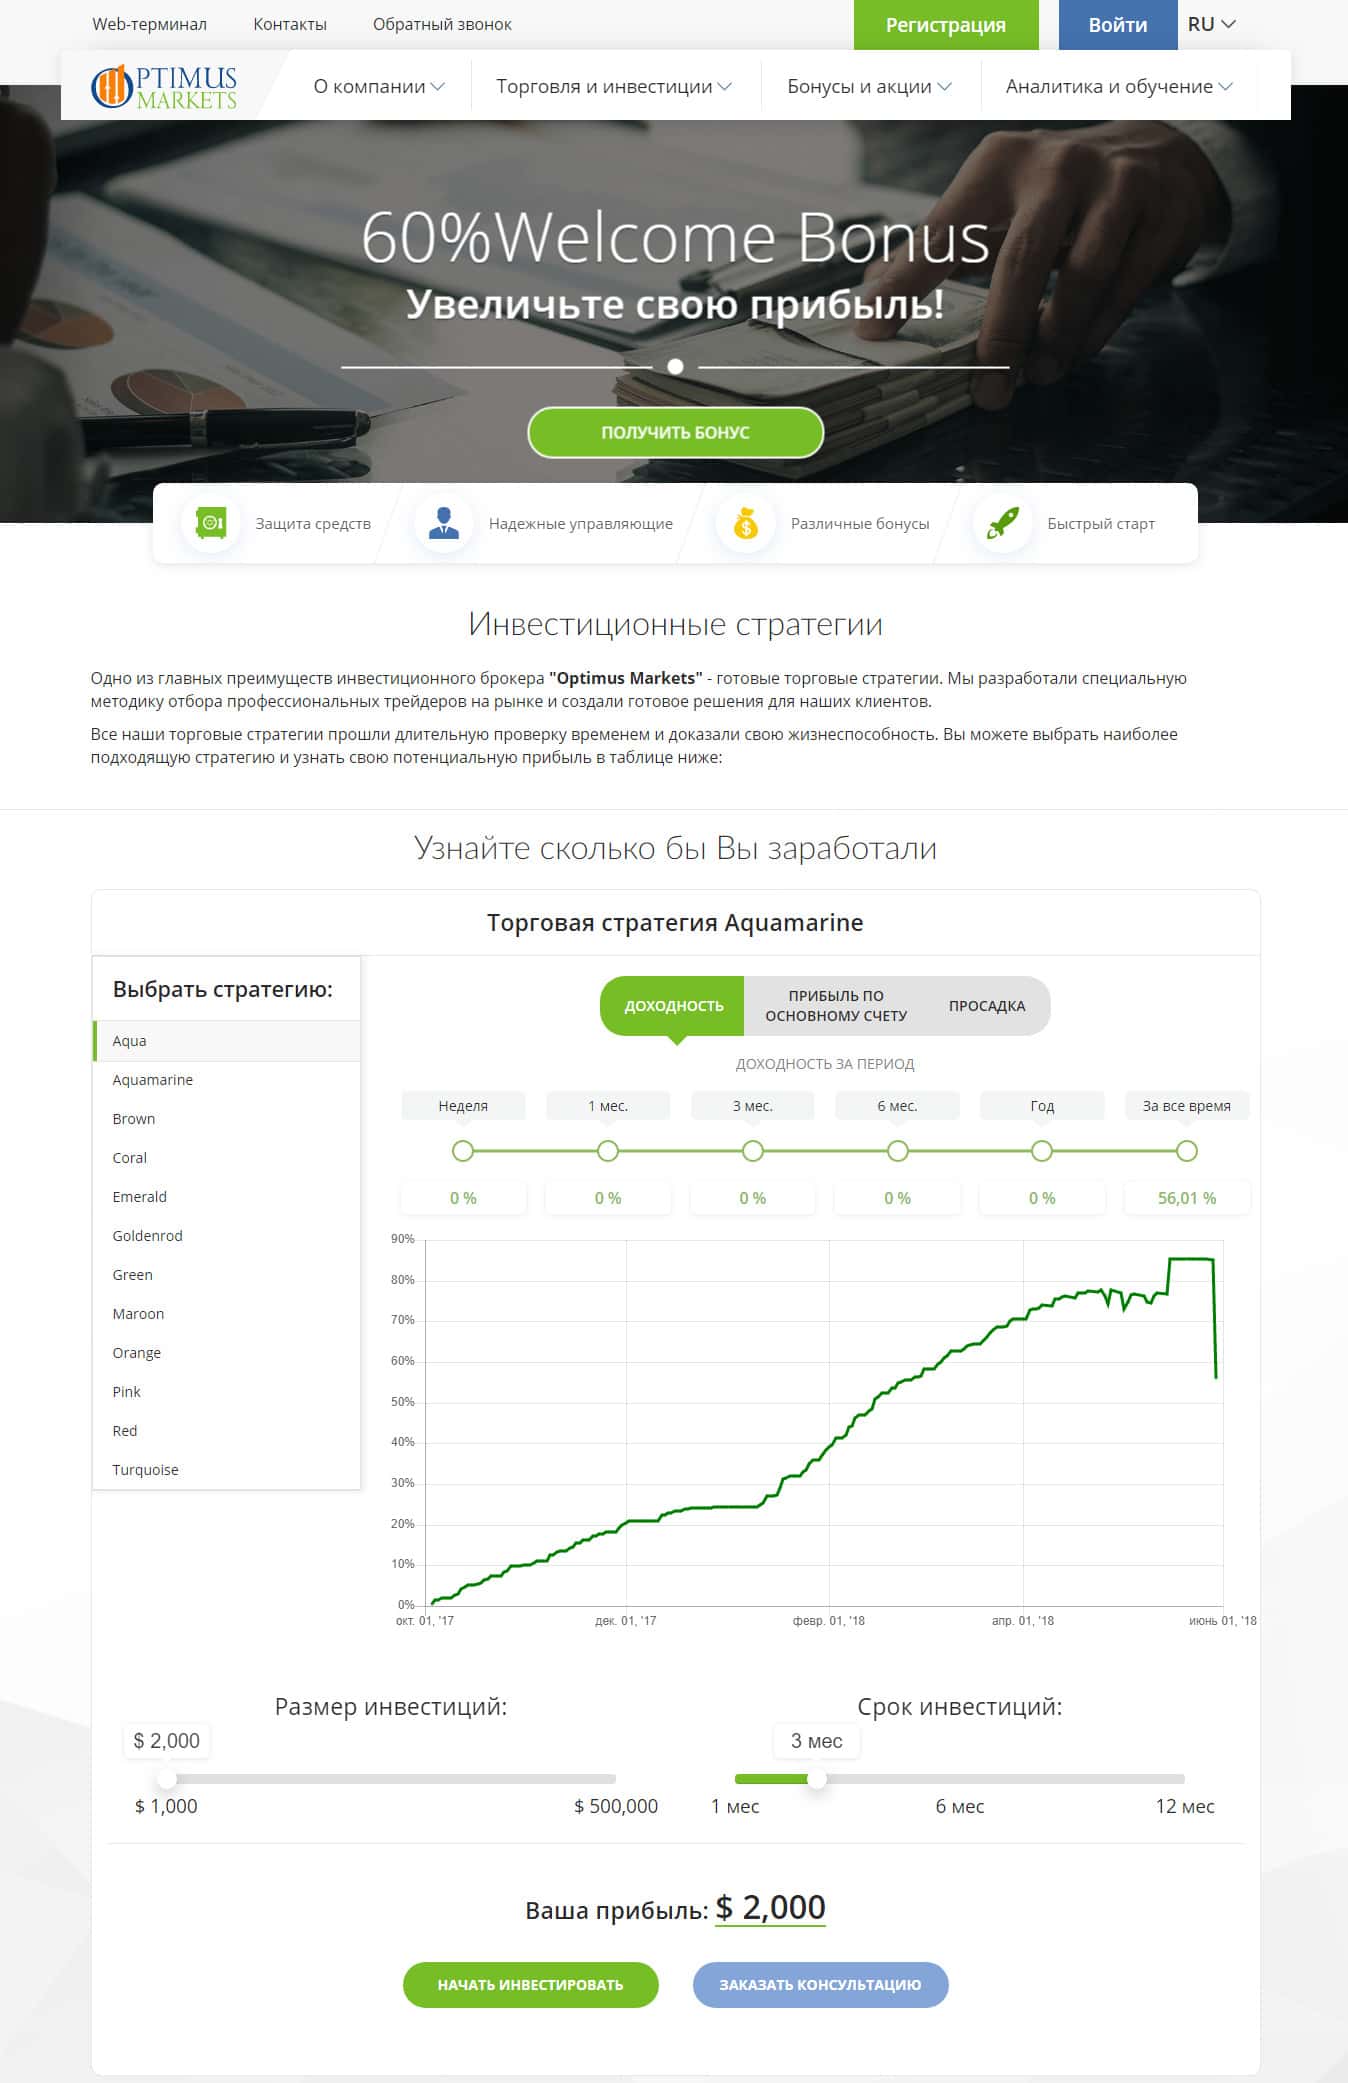The height and width of the screenshot is (2083, 1348).
Task: Select the Red strategy
Action: coord(226,1431)
